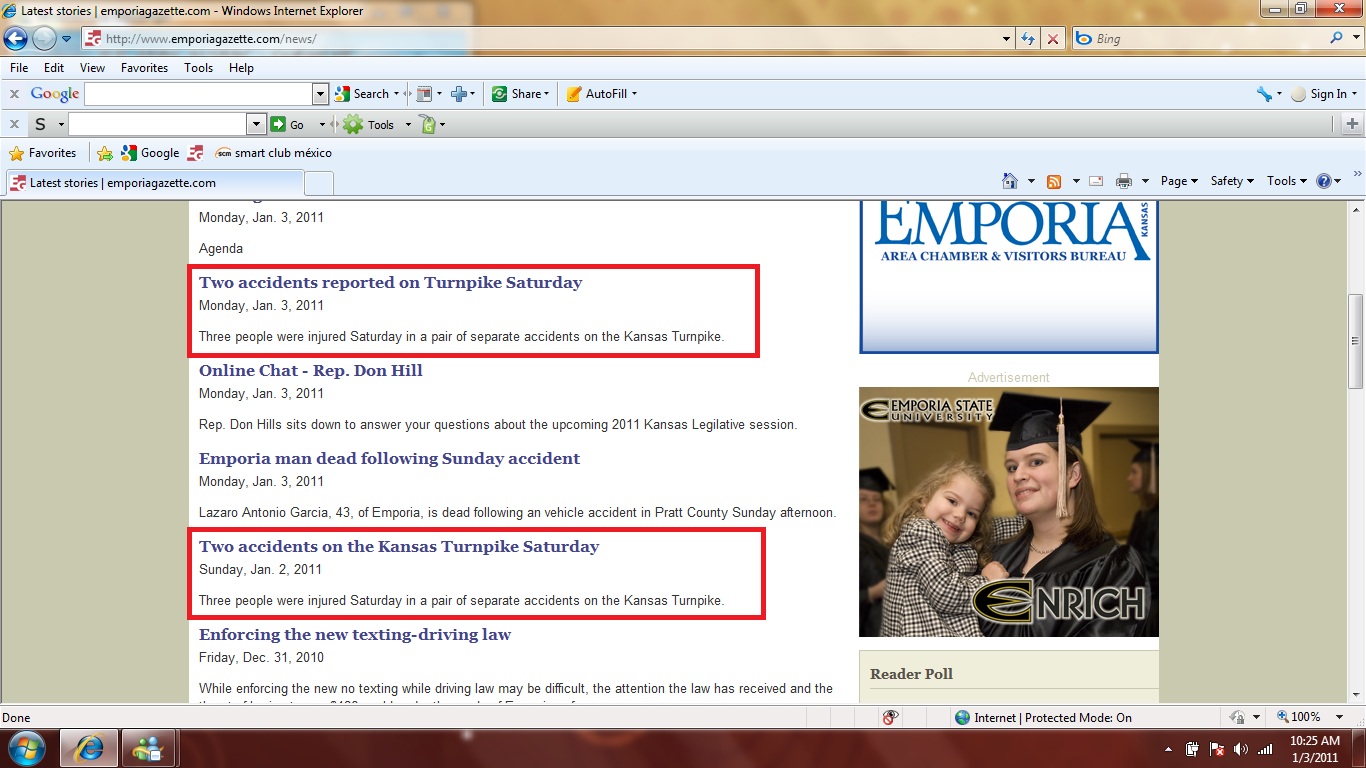The image size is (1366, 768).
Task: Open the Favorites menu in menu bar
Action: click(x=144, y=68)
